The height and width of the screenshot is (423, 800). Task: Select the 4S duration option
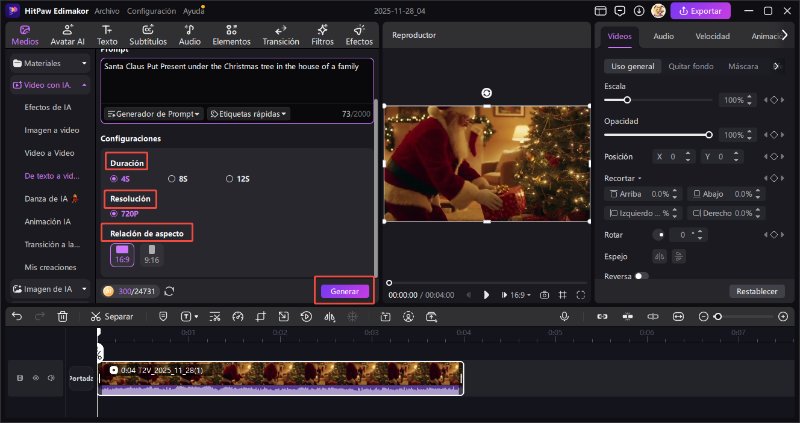[120, 179]
